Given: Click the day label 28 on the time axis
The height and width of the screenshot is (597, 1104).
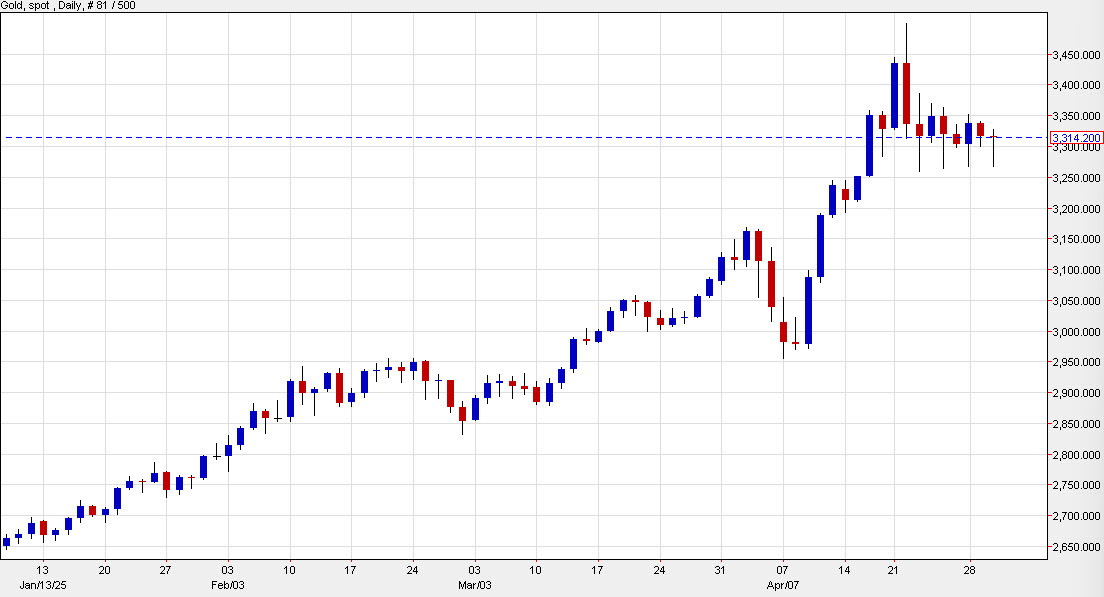Looking at the screenshot, I should [970, 570].
